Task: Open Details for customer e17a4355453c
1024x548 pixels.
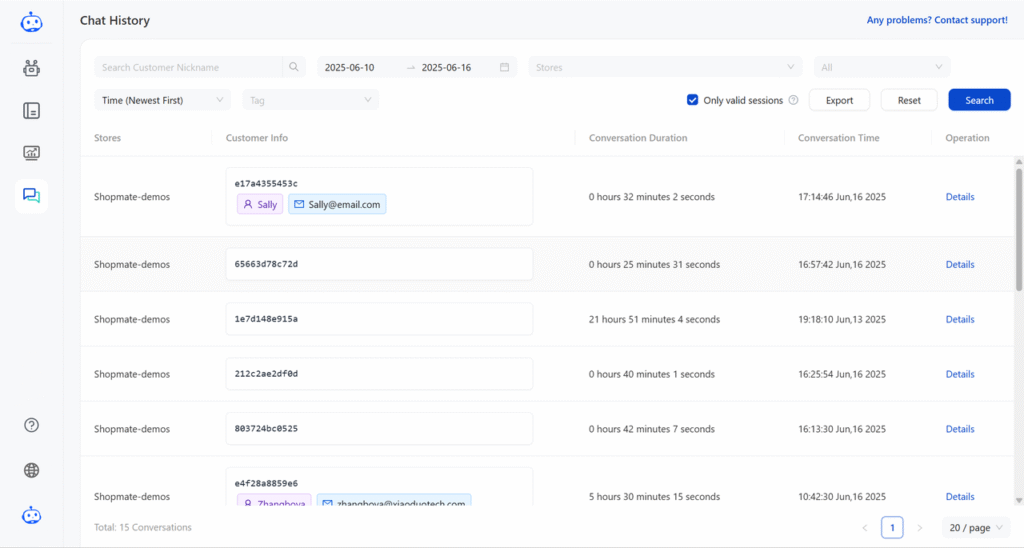Action: [959, 197]
